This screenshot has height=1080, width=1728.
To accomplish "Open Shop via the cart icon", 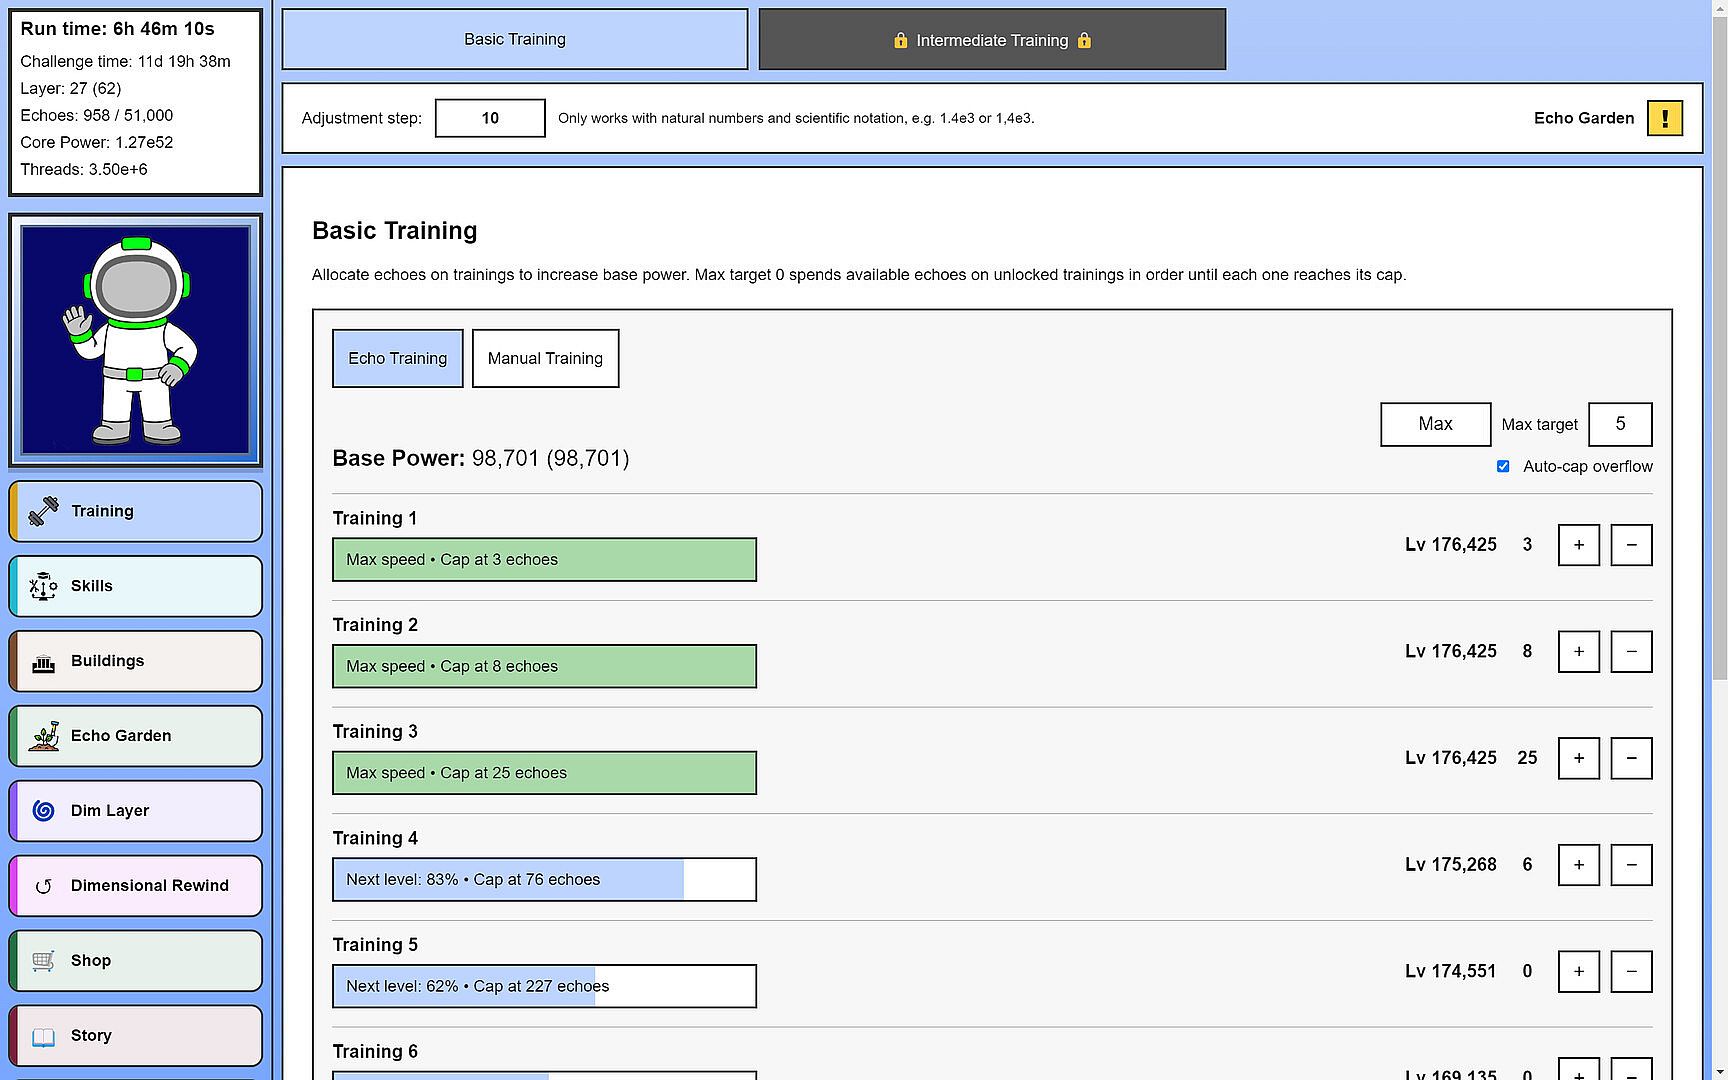I will click(x=43, y=961).
